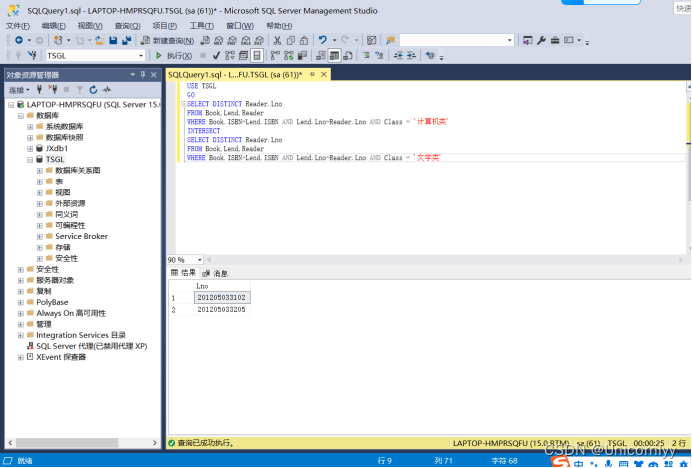Toggle the IntelliSense enabled icon

(x=257, y=56)
